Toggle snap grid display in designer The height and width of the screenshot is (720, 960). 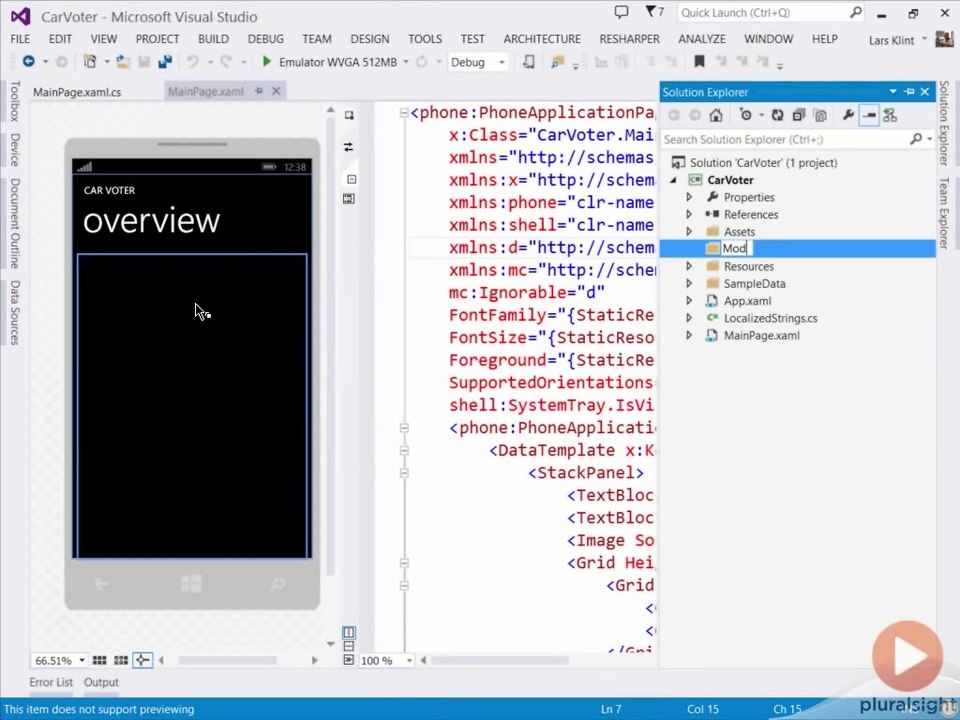tap(99, 660)
